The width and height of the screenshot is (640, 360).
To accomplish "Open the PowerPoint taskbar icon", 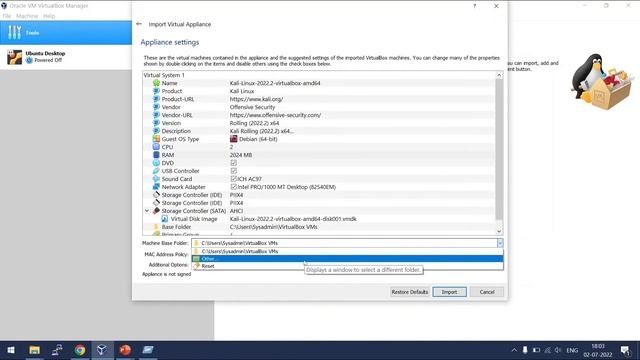I will point(125,350).
